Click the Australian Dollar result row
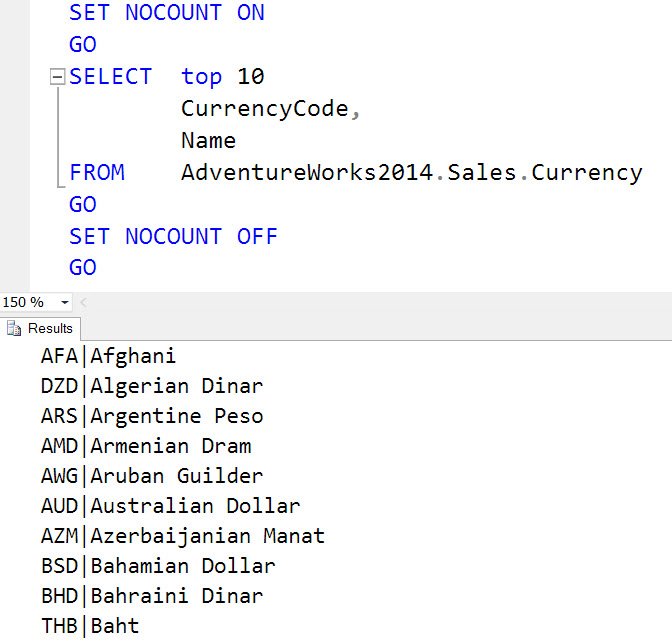Image resolution: width=672 pixels, height=643 pixels. (x=171, y=506)
